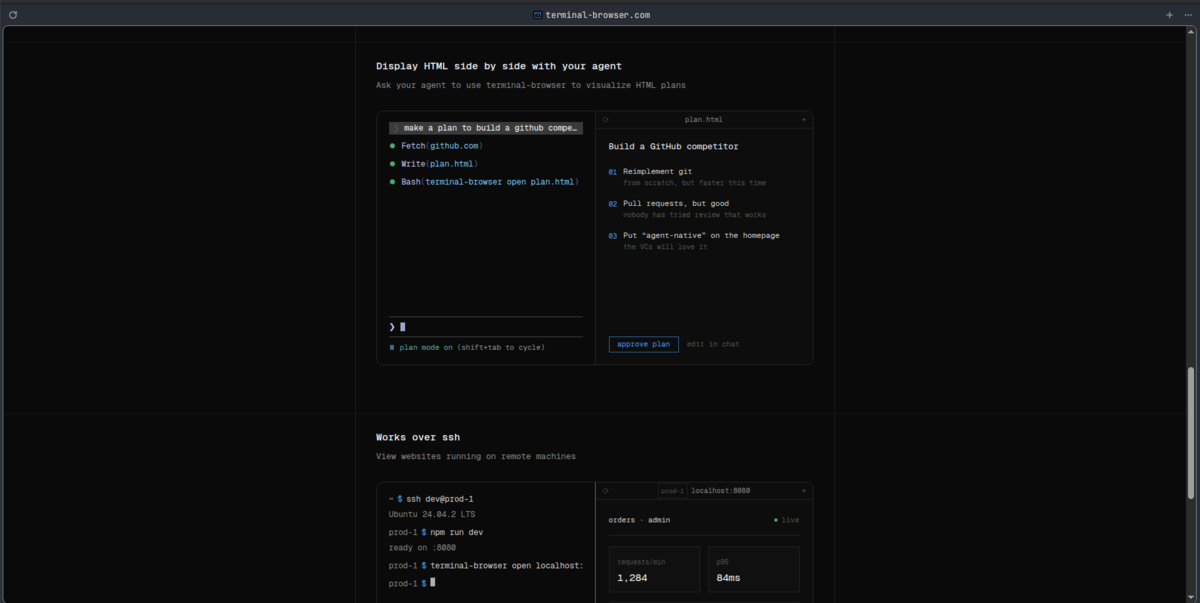Select the 'make a plan to build a github' prompt

[x=486, y=128]
